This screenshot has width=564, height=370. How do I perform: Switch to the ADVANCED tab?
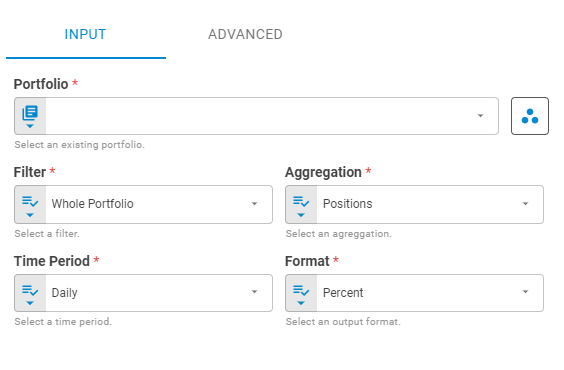(x=245, y=35)
